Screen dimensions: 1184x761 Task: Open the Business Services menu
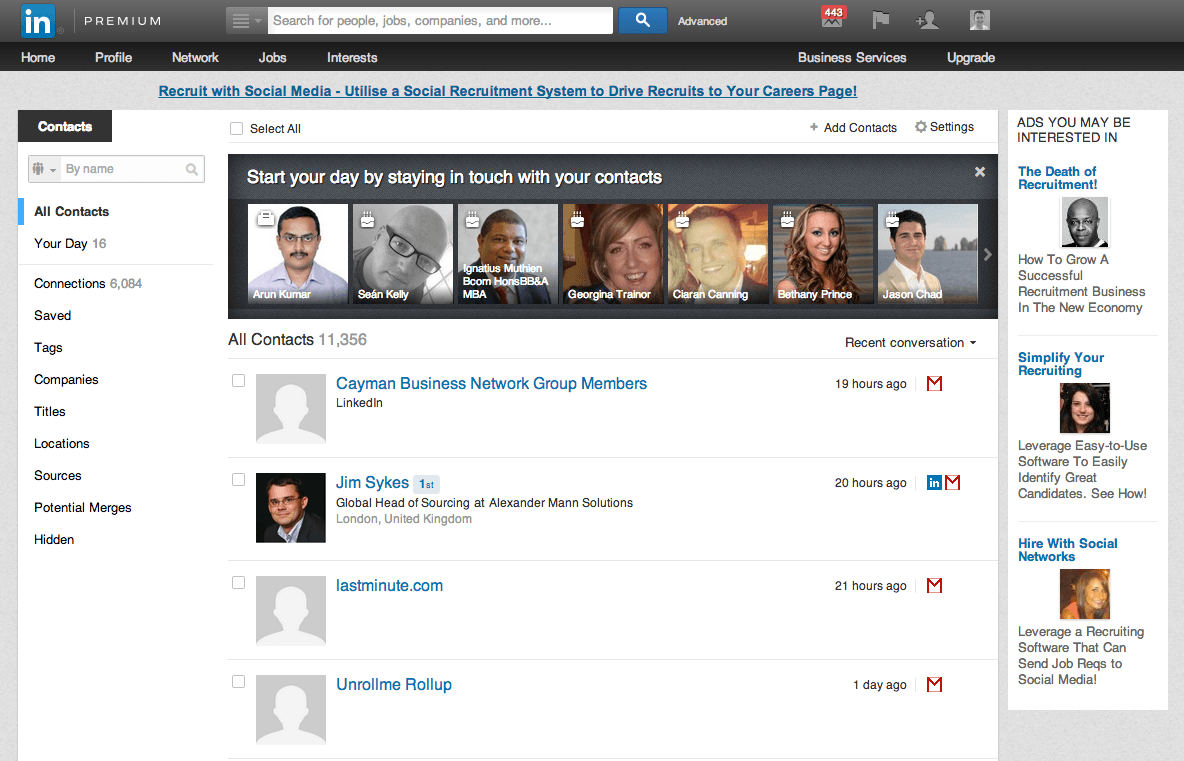[852, 57]
